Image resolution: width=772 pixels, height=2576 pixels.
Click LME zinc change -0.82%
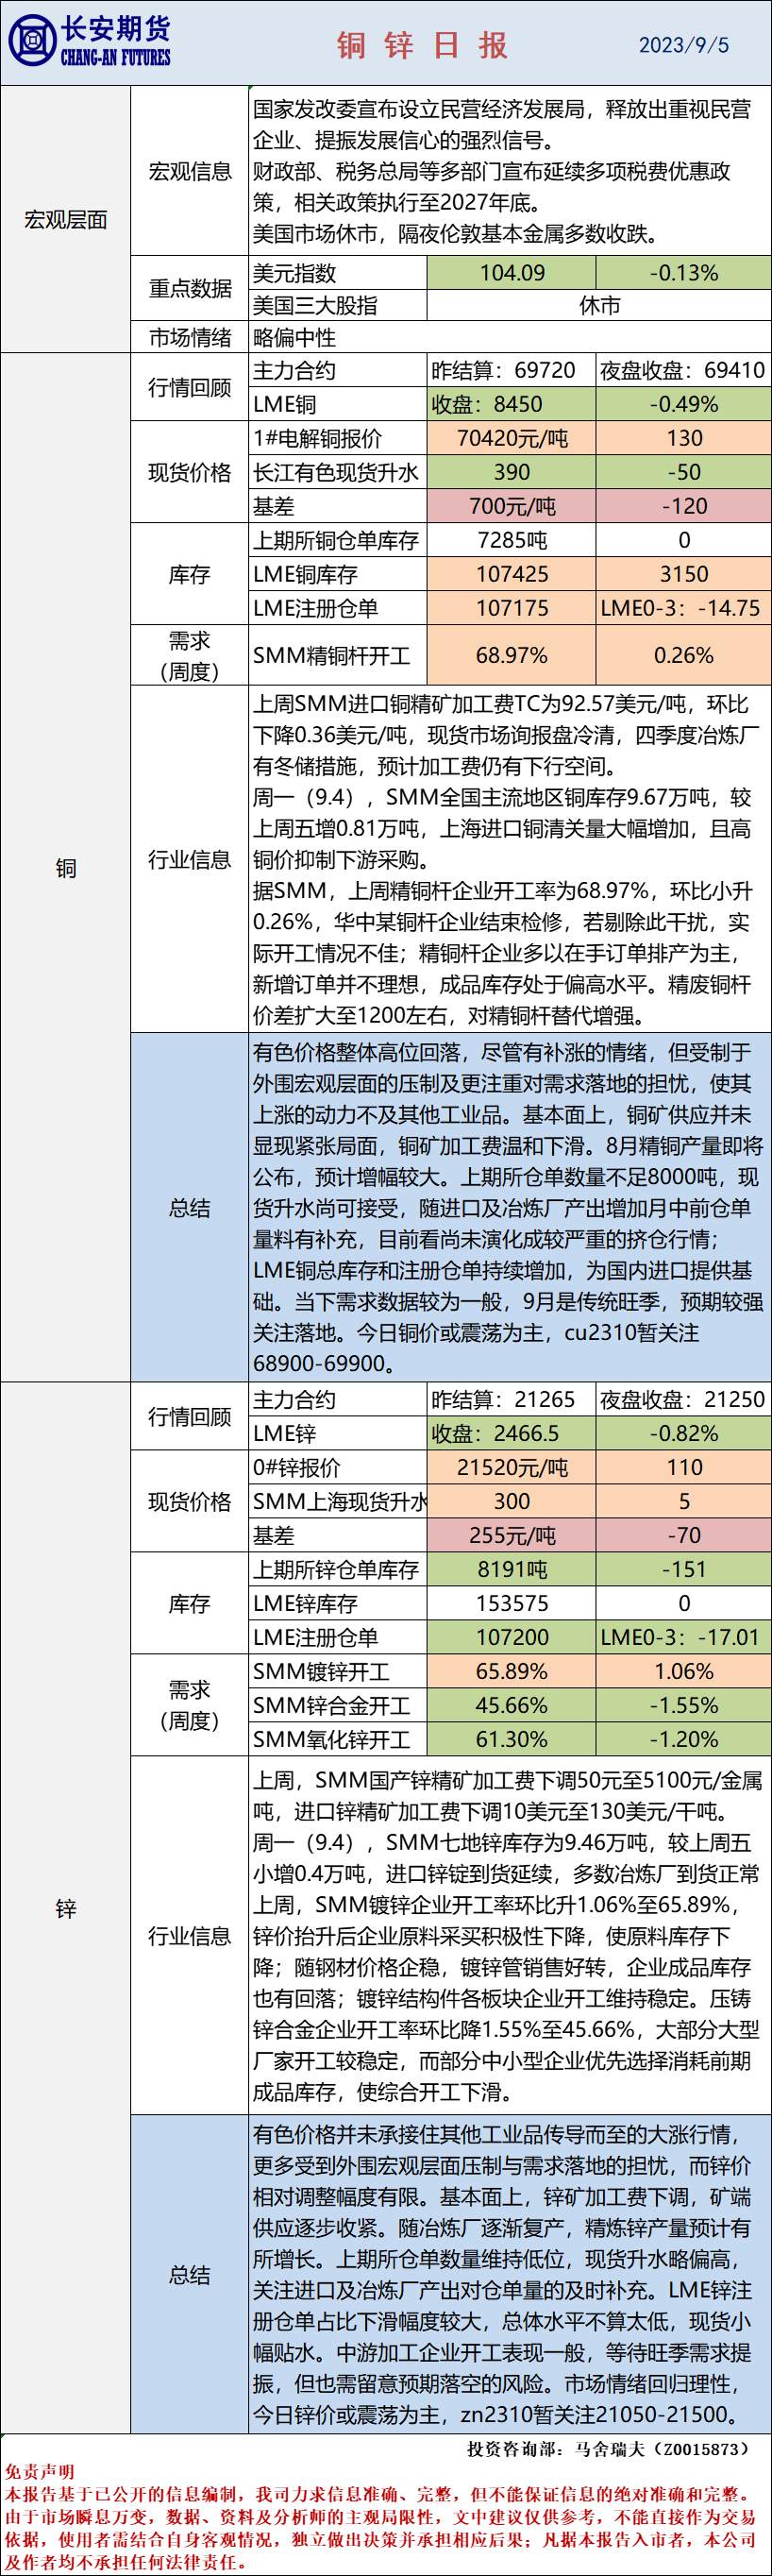click(684, 1434)
